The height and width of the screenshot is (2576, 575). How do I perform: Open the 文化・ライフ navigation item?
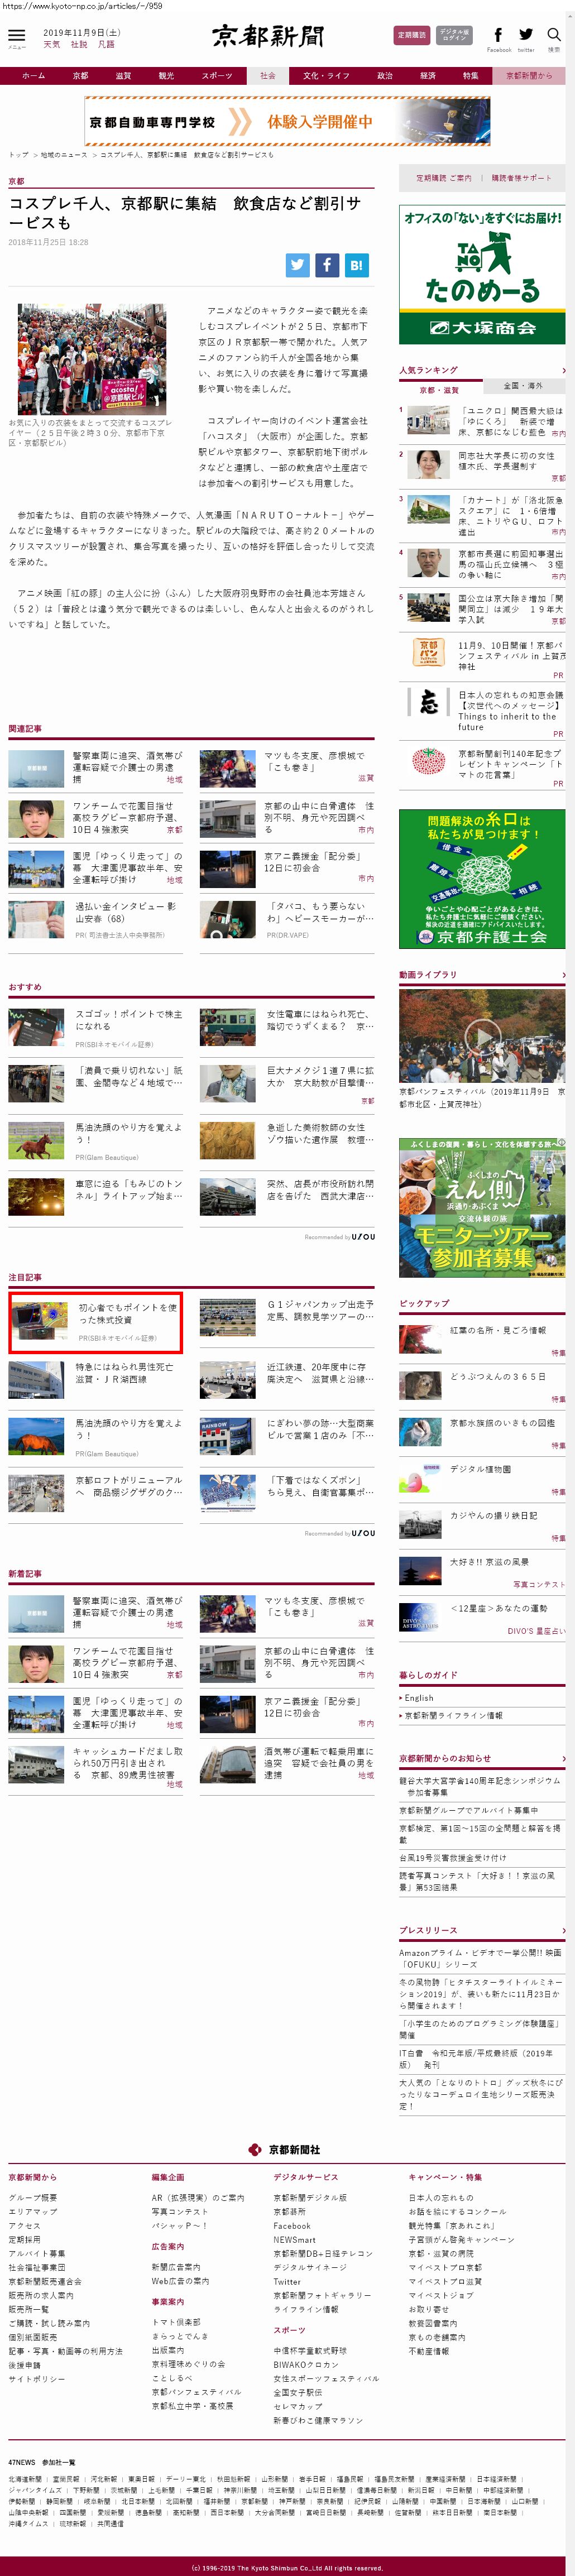(x=326, y=76)
